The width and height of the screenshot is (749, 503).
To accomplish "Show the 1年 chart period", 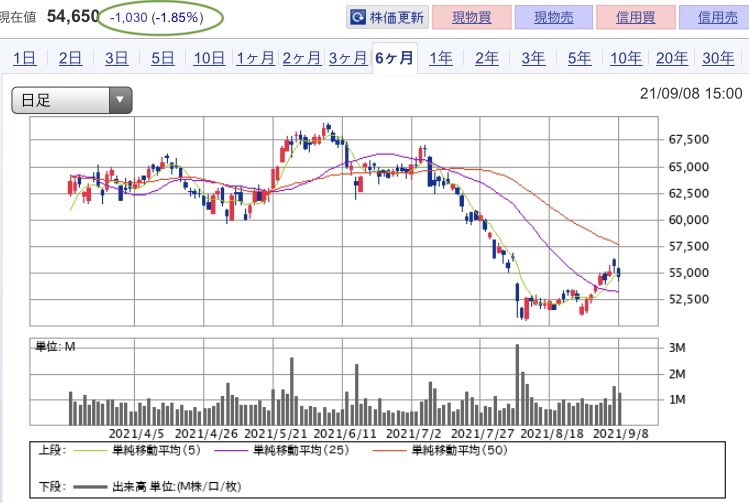I will point(440,58).
